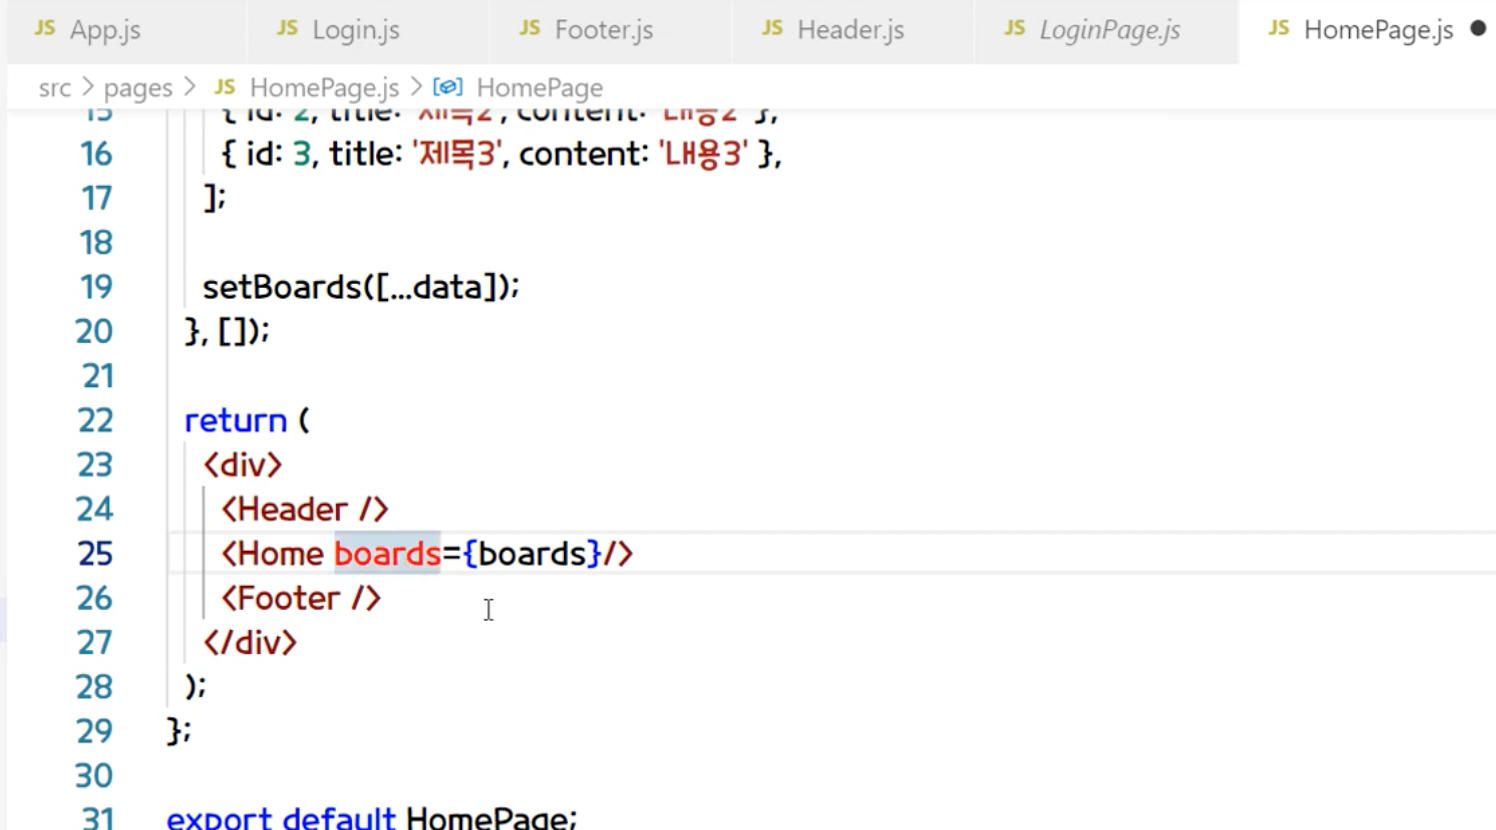This screenshot has width=1496, height=830.
Task: Click line number 22 in gutter
Action: 95,420
